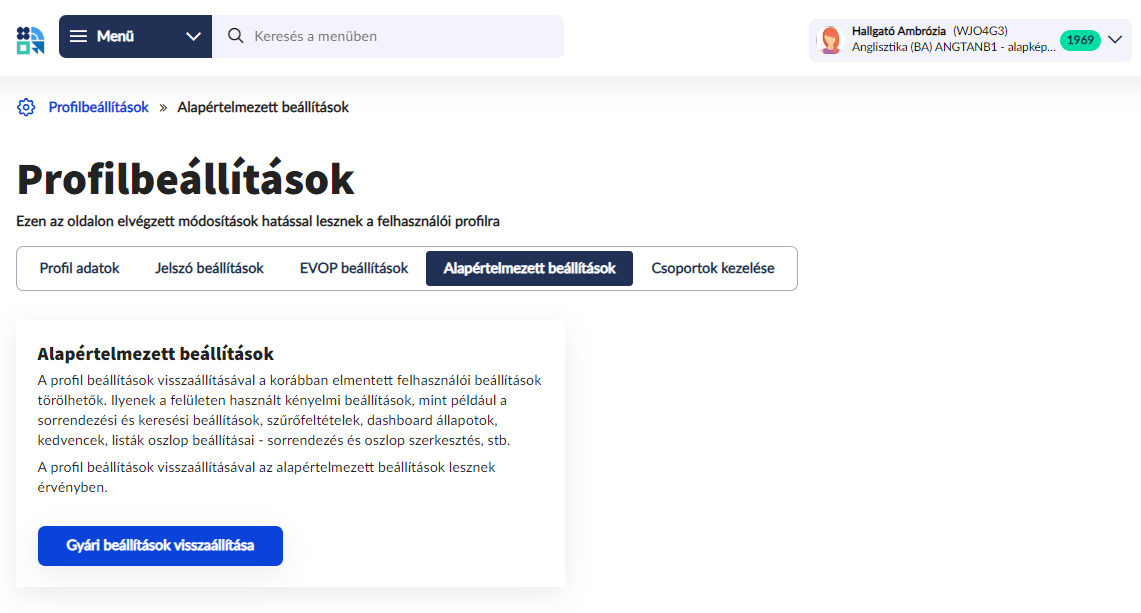Click the Neptun logo icon

tap(30, 40)
